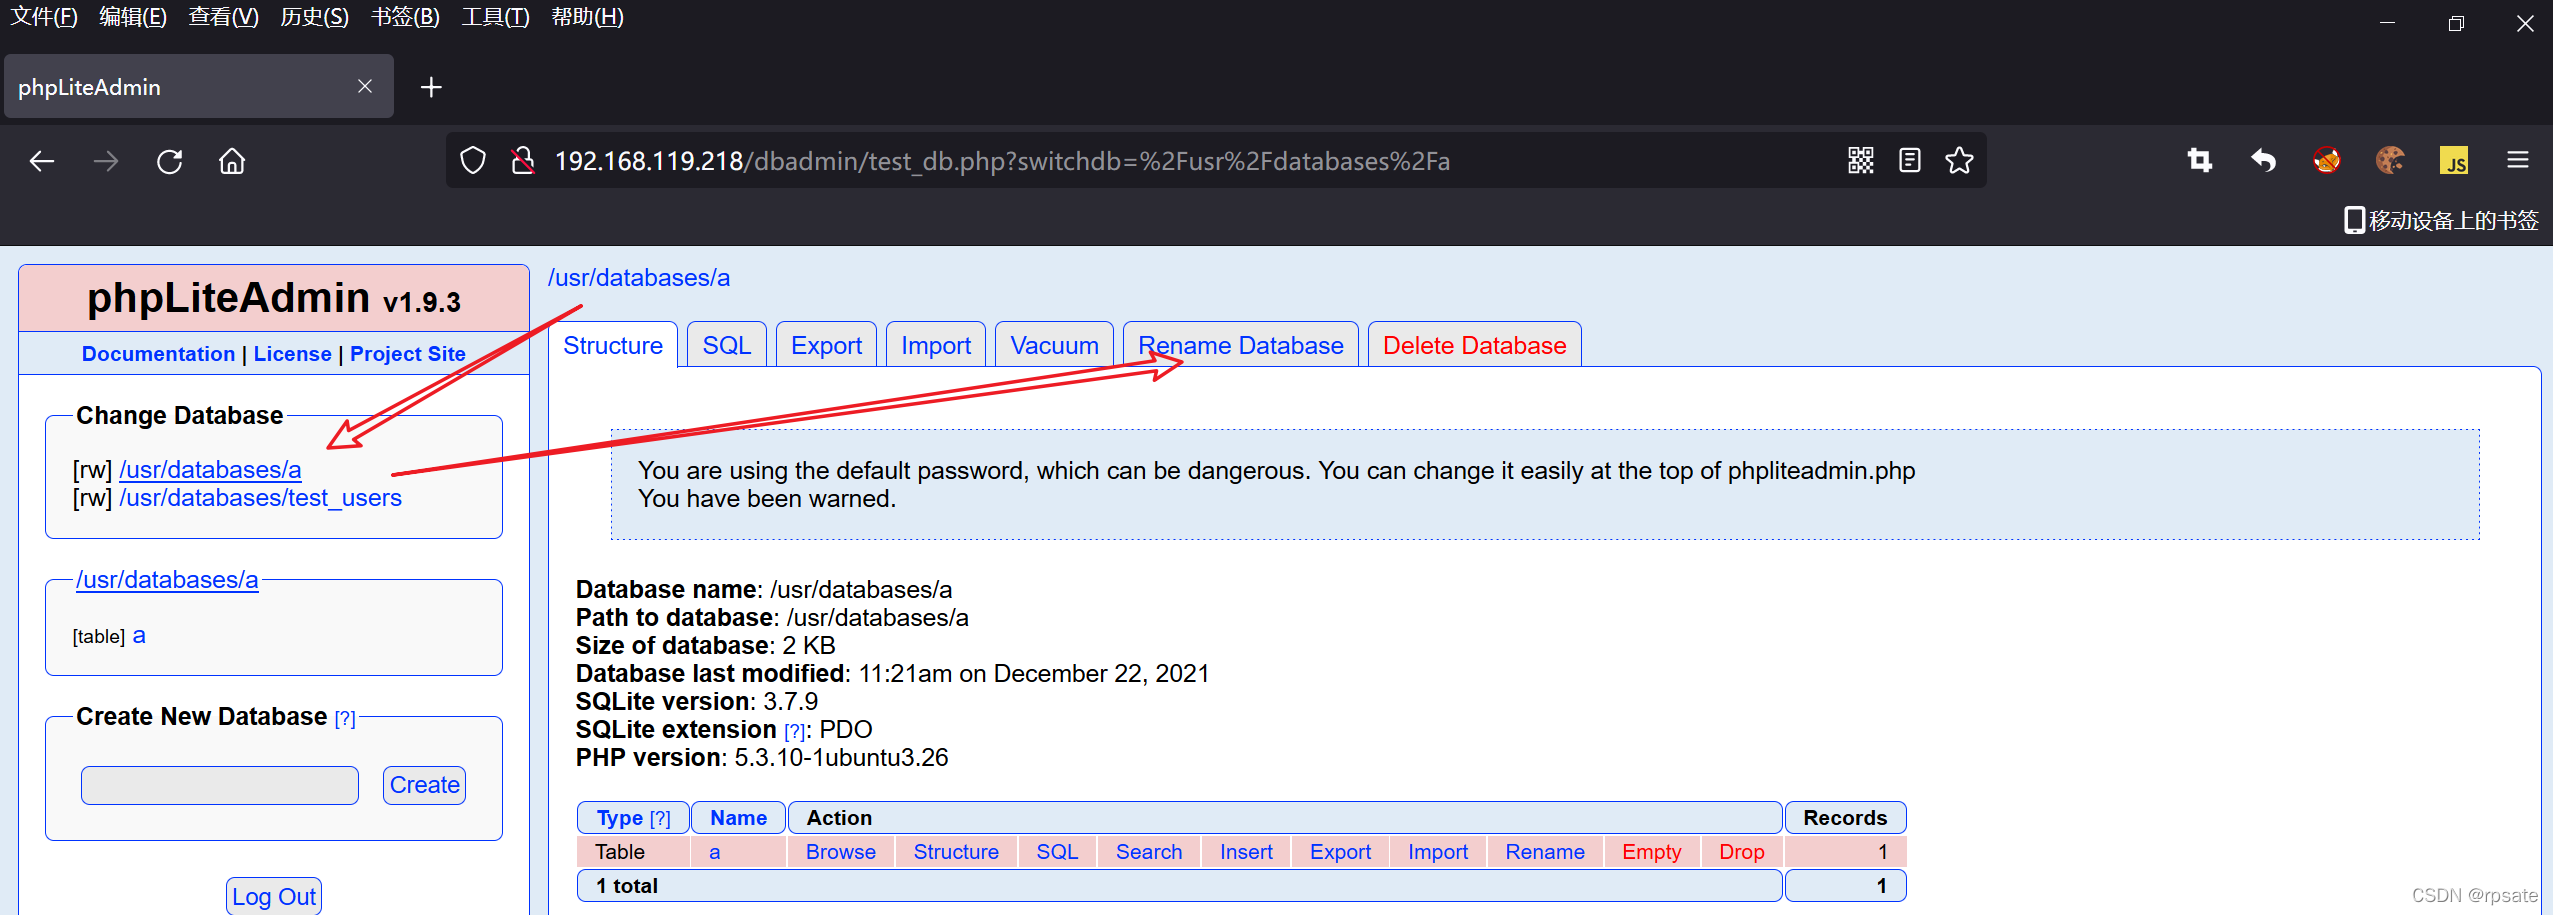Click /usr/databases/a heading link in sidebar

167,579
